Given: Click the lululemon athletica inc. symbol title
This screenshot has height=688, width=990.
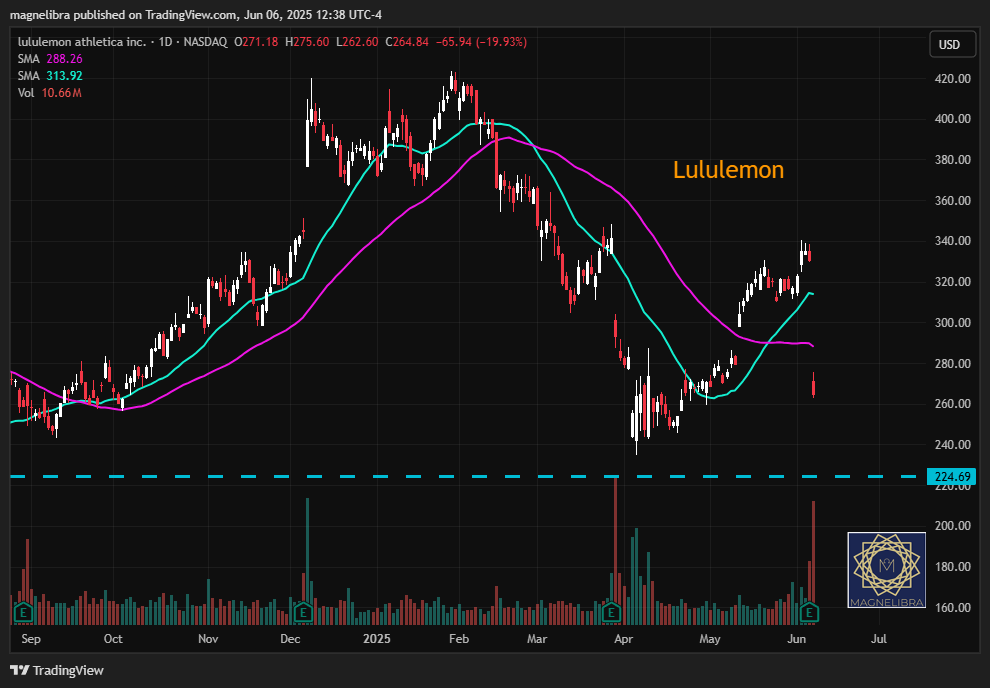Looking at the screenshot, I should point(82,42).
